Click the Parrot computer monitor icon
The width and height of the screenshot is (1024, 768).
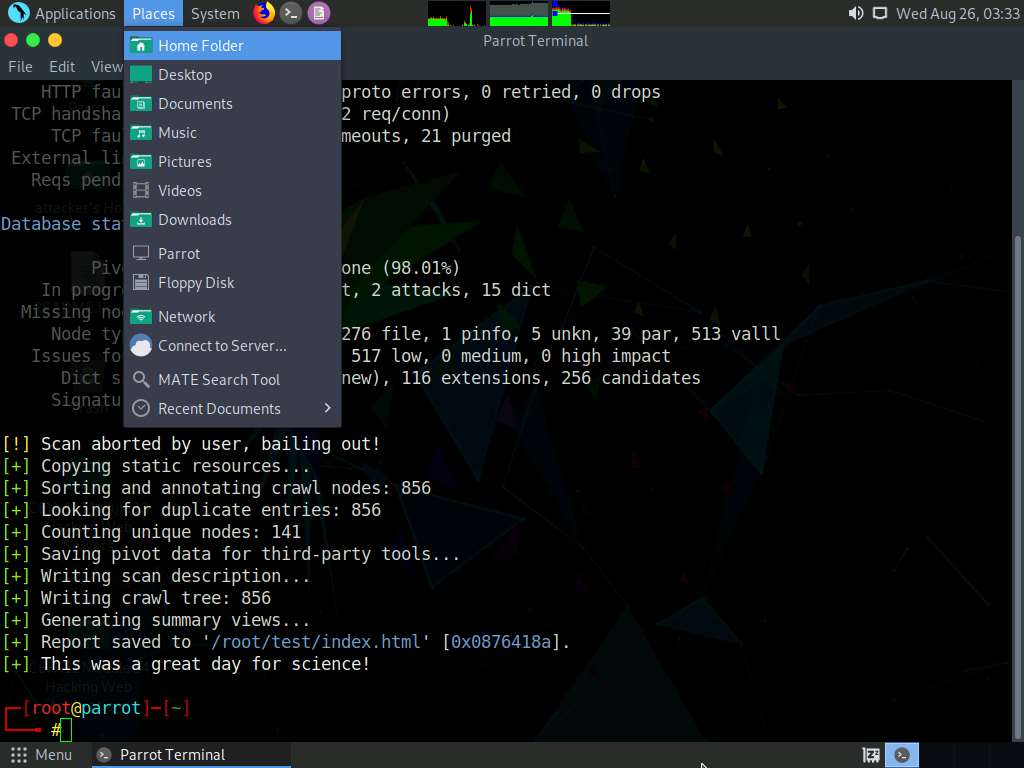pyautogui.click(x=140, y=253)
